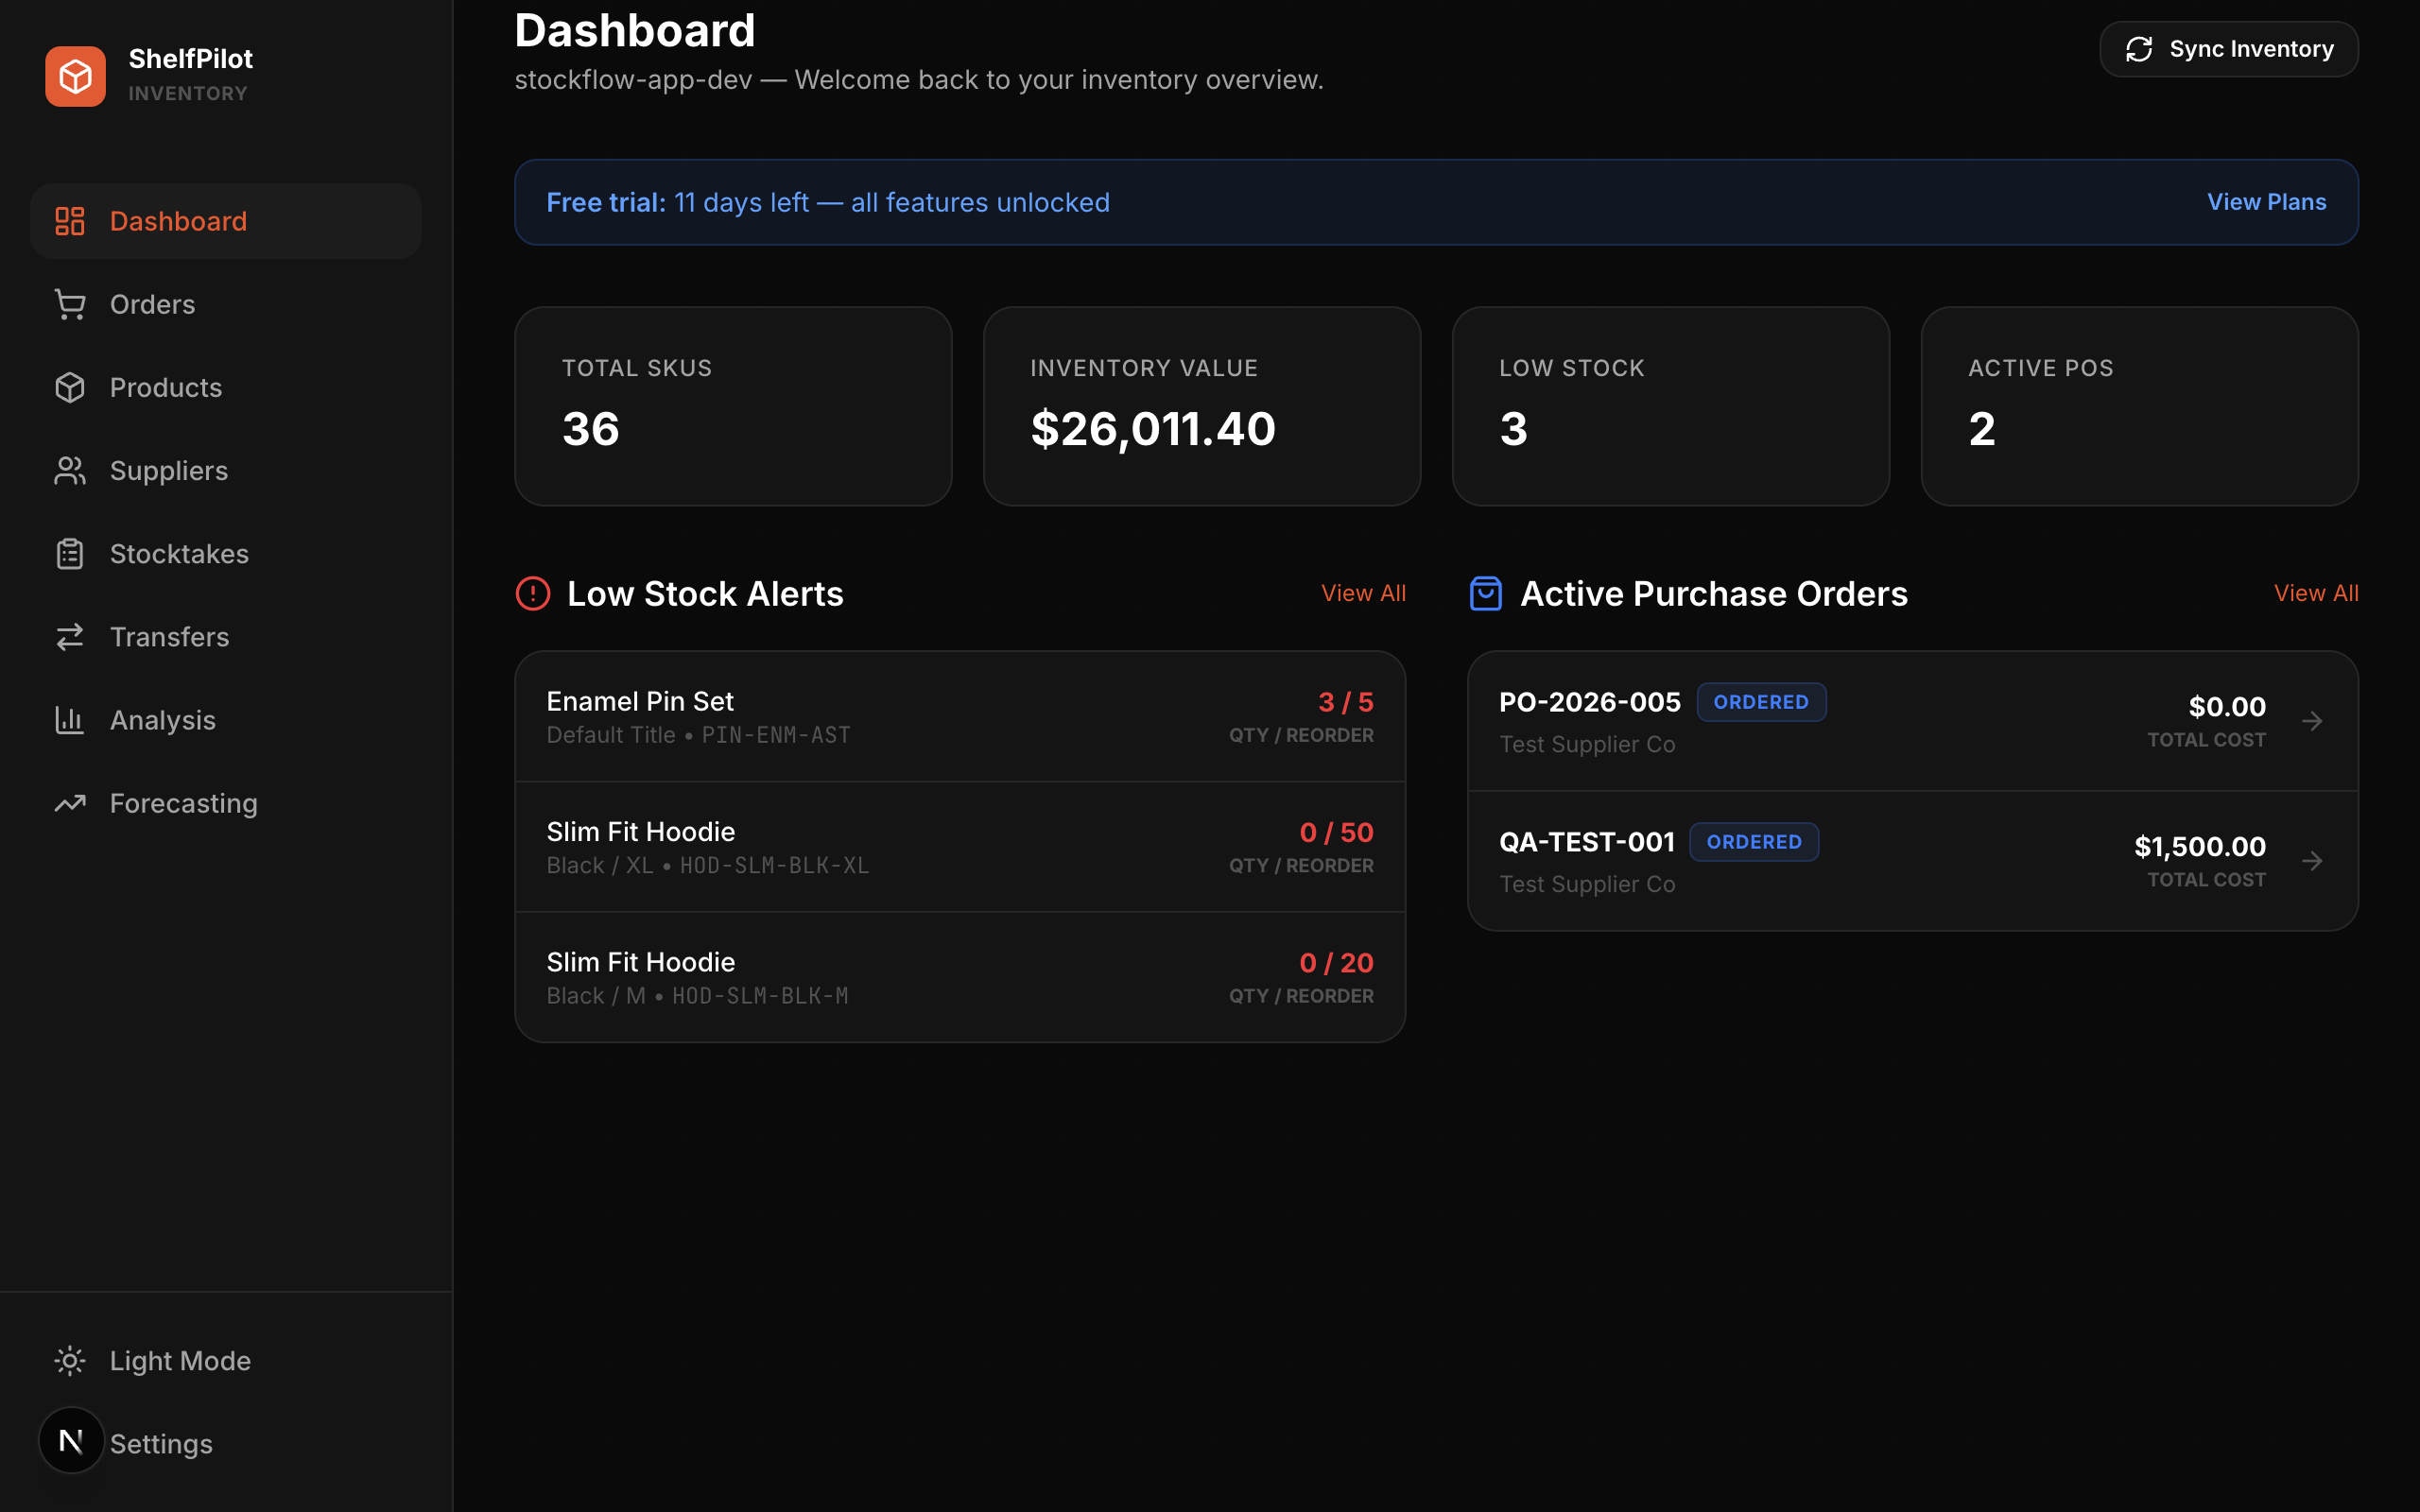This screenshot has width=2420, height=1512.
Task: Click the Stocktakes clipboard icon
Action: point(70,553)
